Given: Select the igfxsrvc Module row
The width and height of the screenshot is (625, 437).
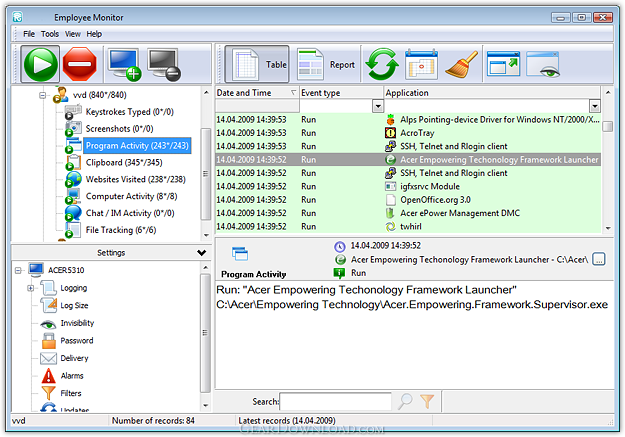Looking at the screenshot, I should (x=408, y=186).
